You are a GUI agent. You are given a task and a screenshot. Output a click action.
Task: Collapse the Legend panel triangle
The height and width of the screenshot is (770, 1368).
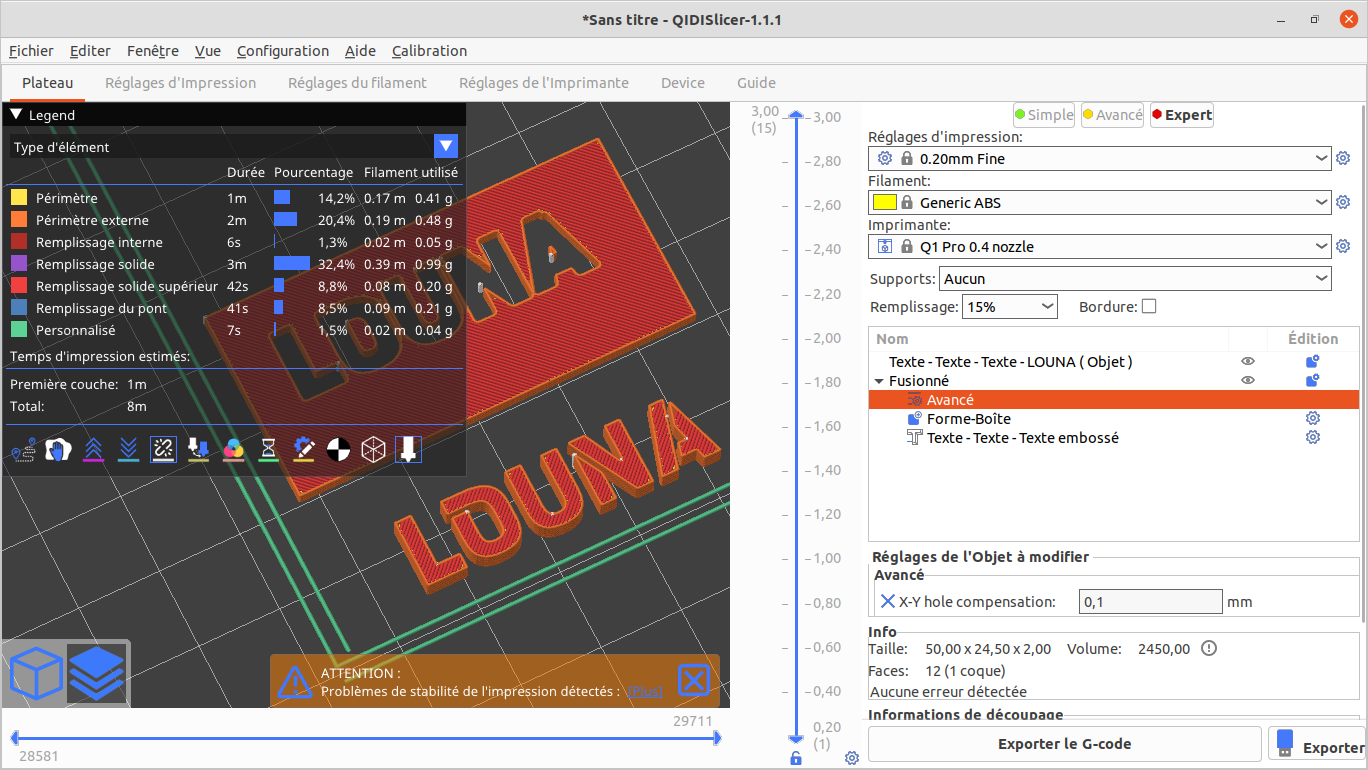click(x=16, y=115)
